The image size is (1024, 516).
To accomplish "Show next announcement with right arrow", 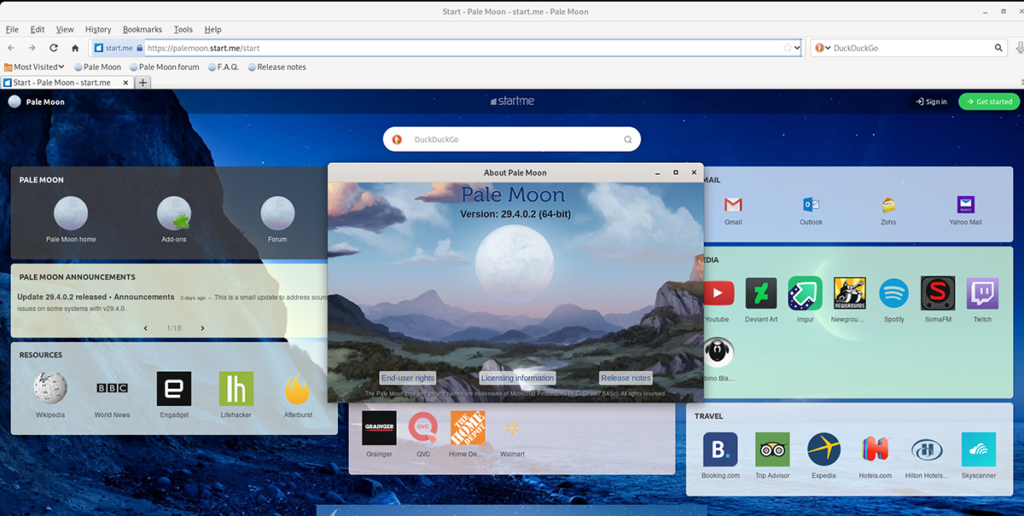I will tap(202, 328).
